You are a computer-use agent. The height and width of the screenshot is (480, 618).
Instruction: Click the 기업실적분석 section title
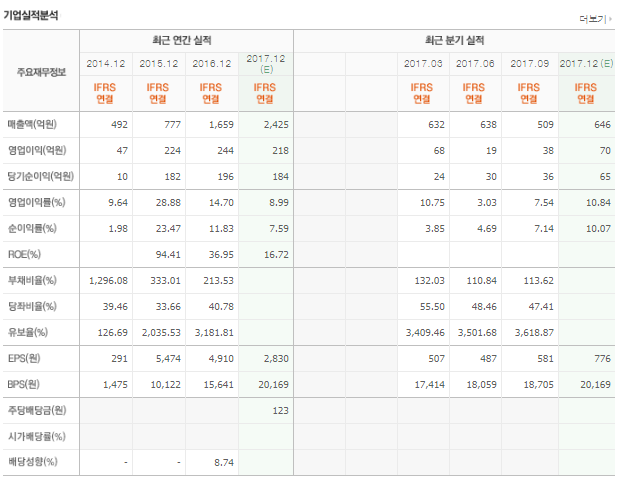coord(31,15)
